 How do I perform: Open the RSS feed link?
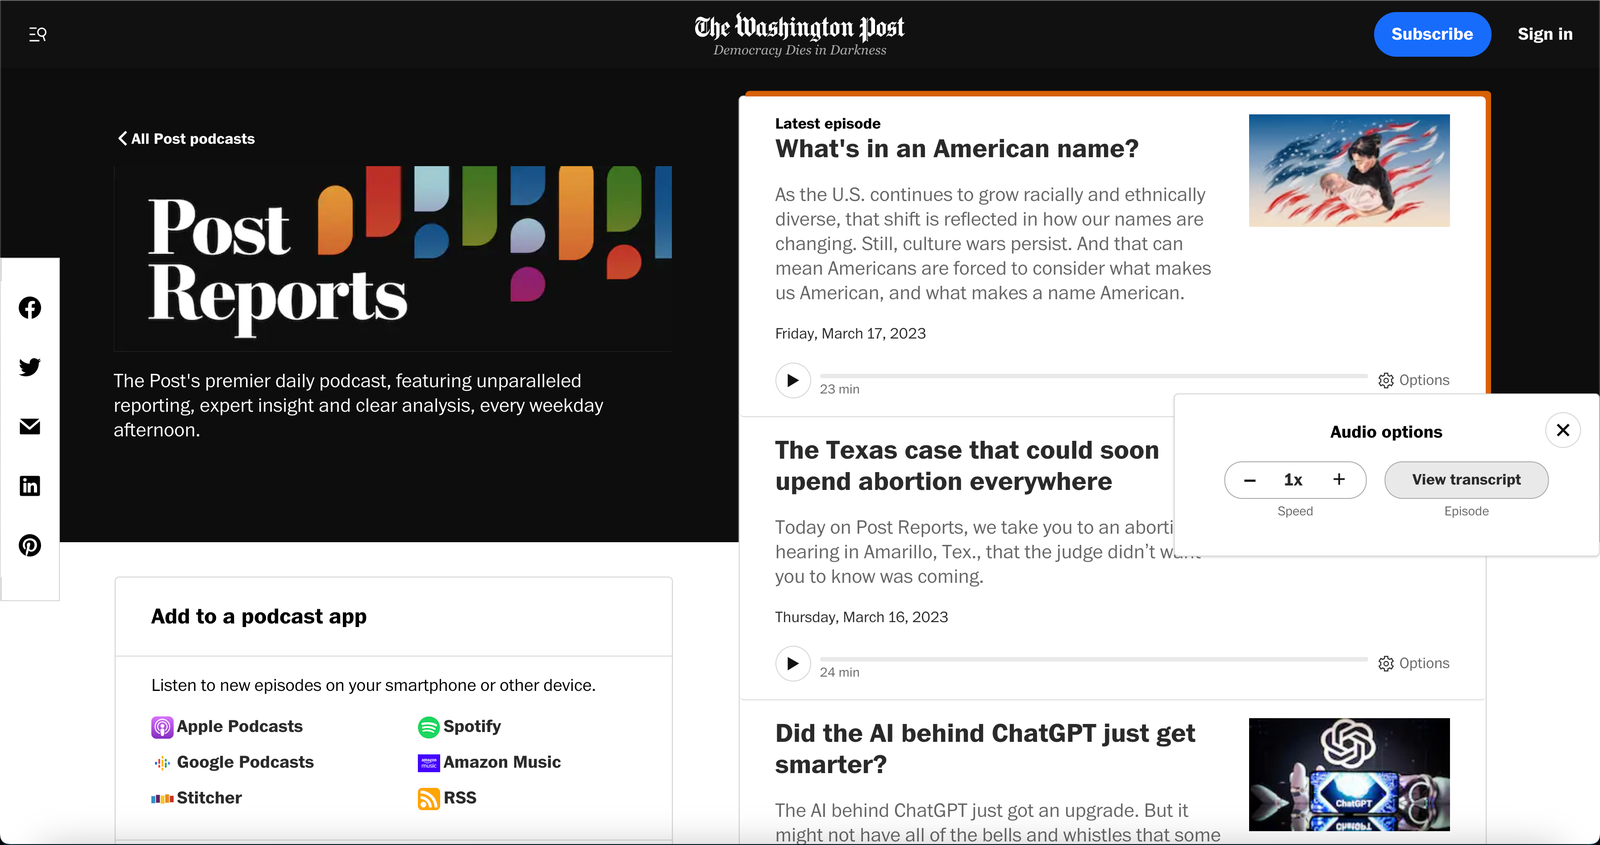tap(447, 798)
